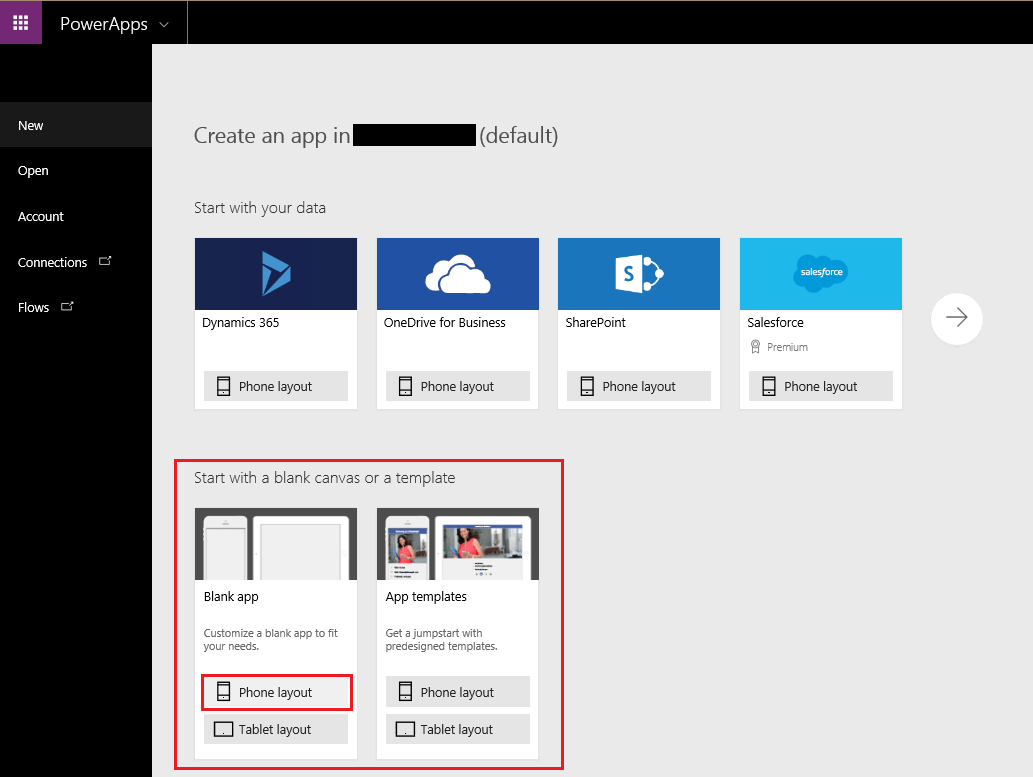Click the Blank app preview thumbnail
The image size is (1033, 777).
coord(275,543)
